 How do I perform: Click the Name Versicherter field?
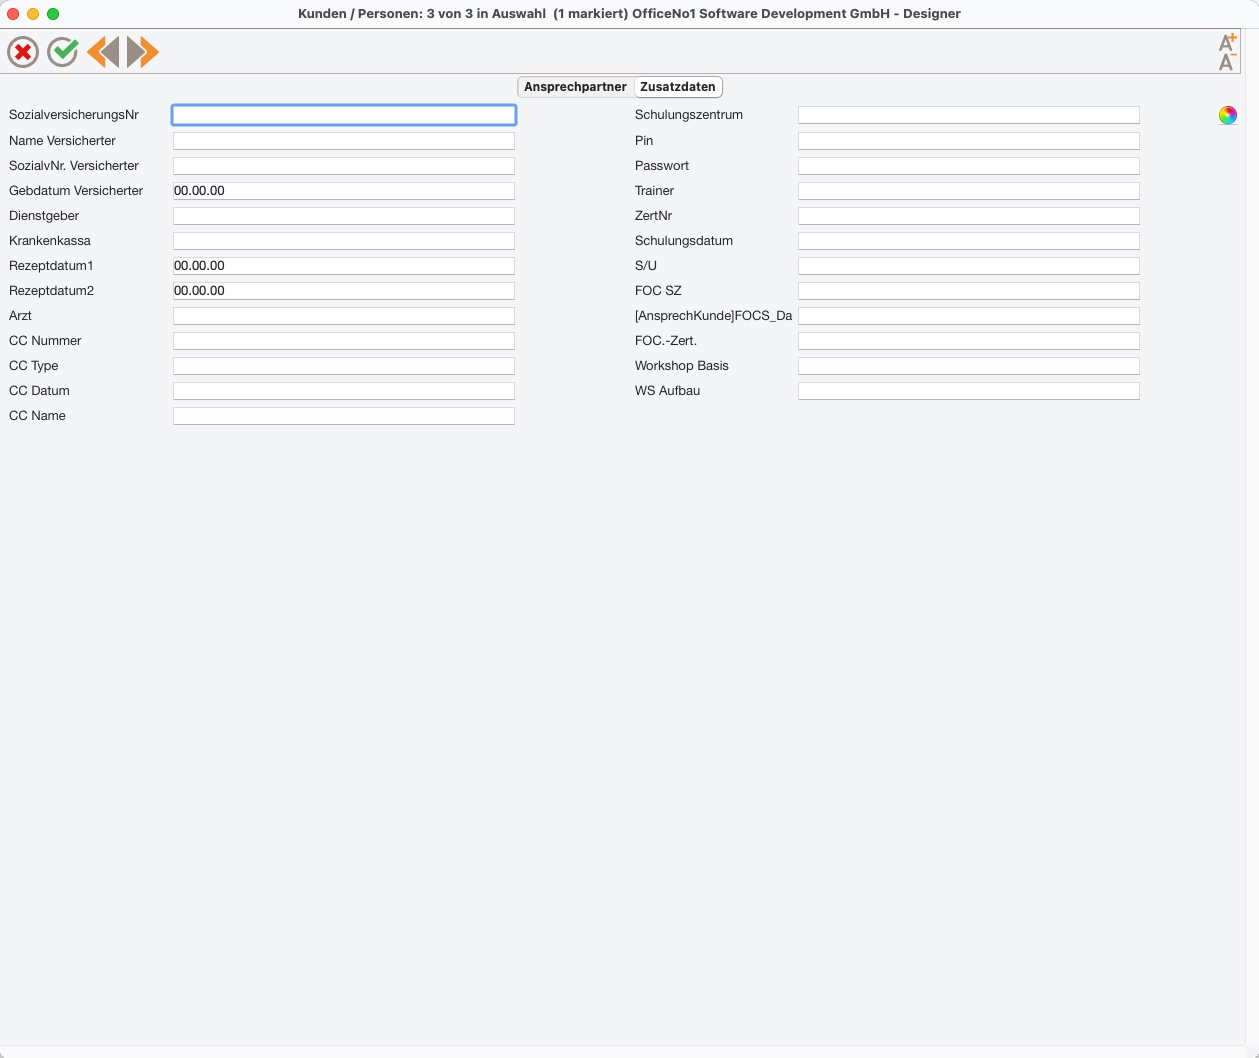[x=344, y=141]
